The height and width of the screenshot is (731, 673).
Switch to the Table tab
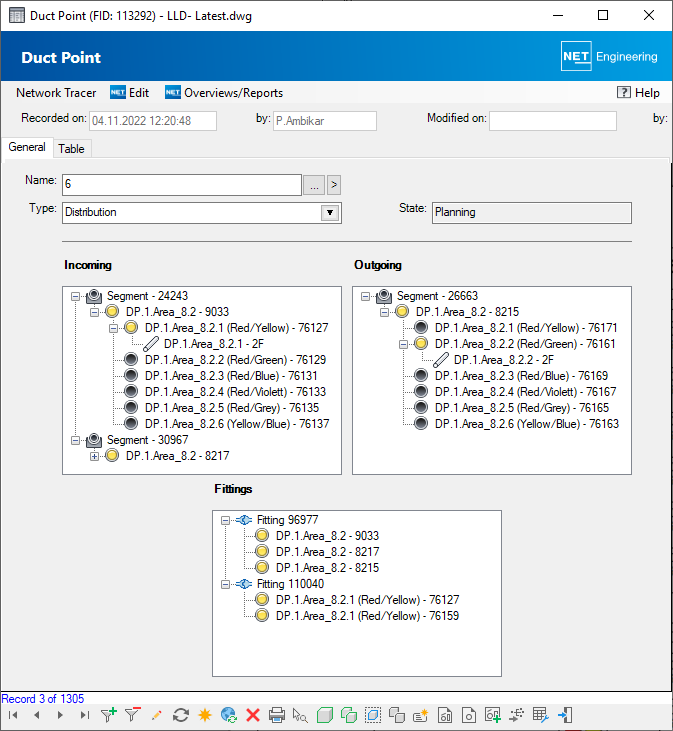pos(71,149)
